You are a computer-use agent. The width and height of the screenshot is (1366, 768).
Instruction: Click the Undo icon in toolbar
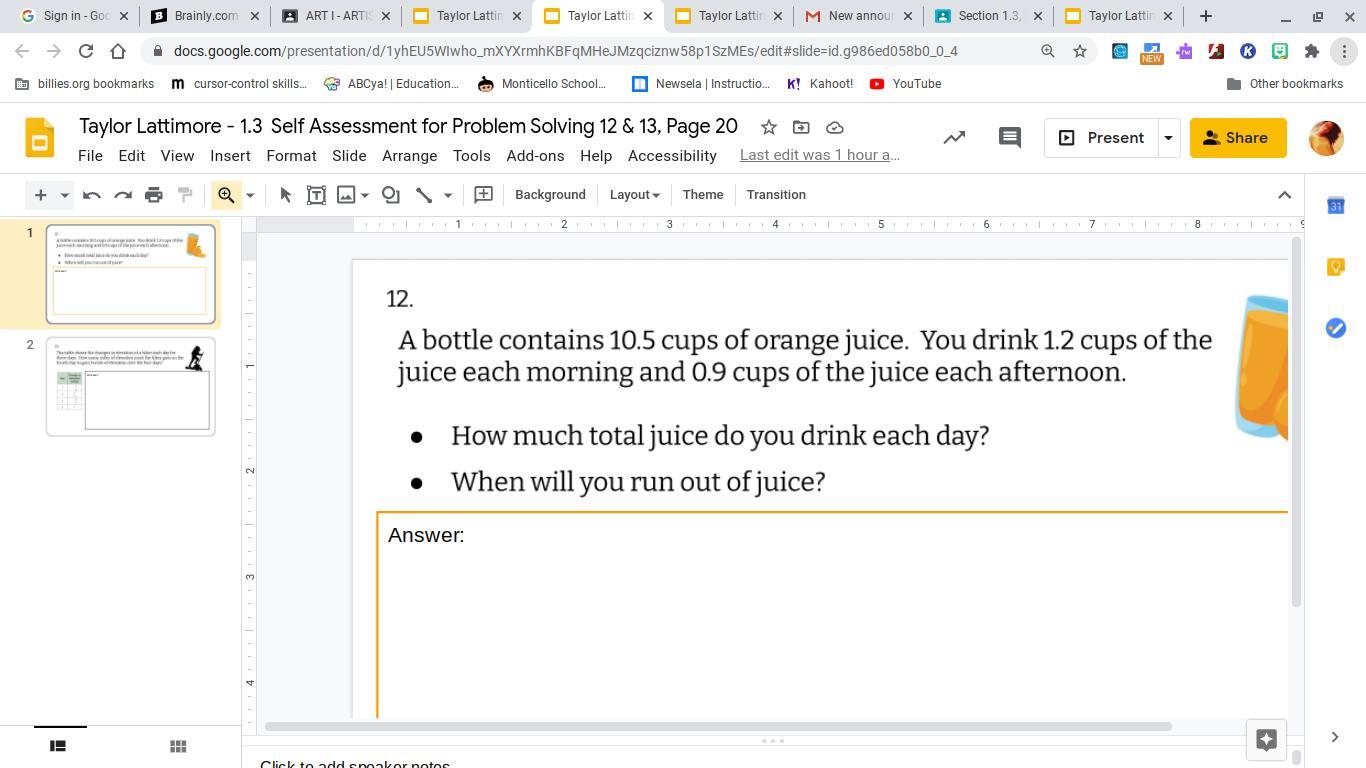92,195
